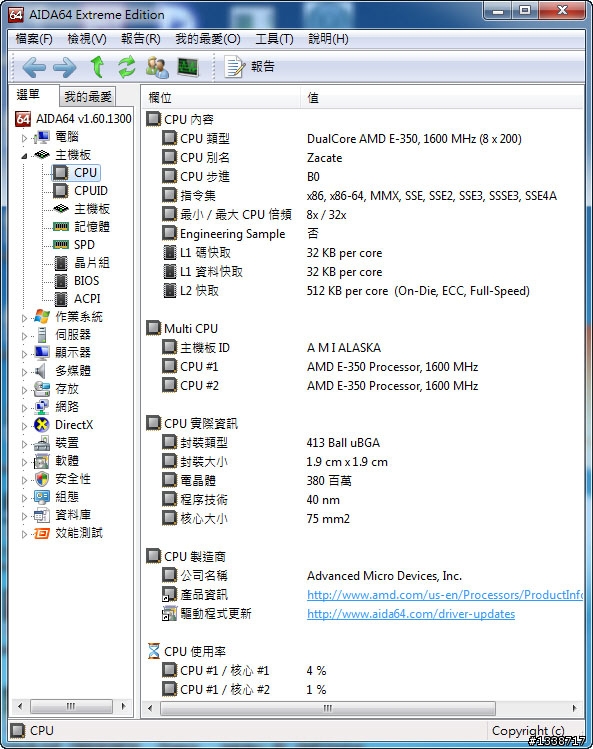Go back with the blue left arrow

[34, 67]
